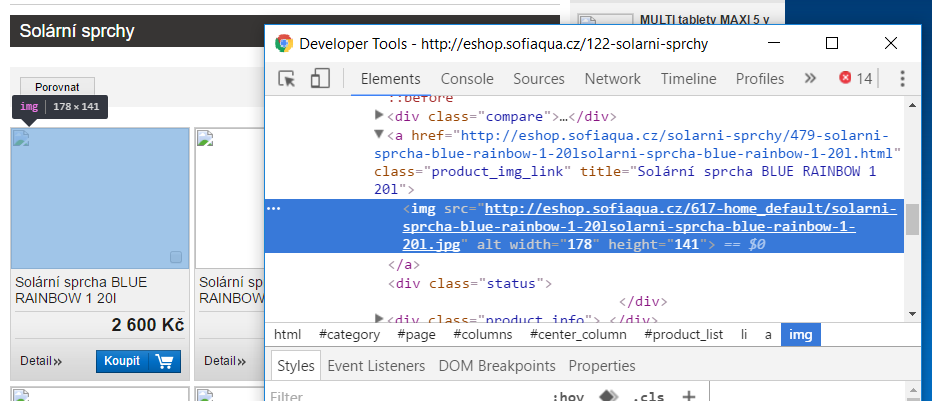Minimize the Developer Tools window
Viewport: 932px width, 401px height.
[x=774, y=43]
